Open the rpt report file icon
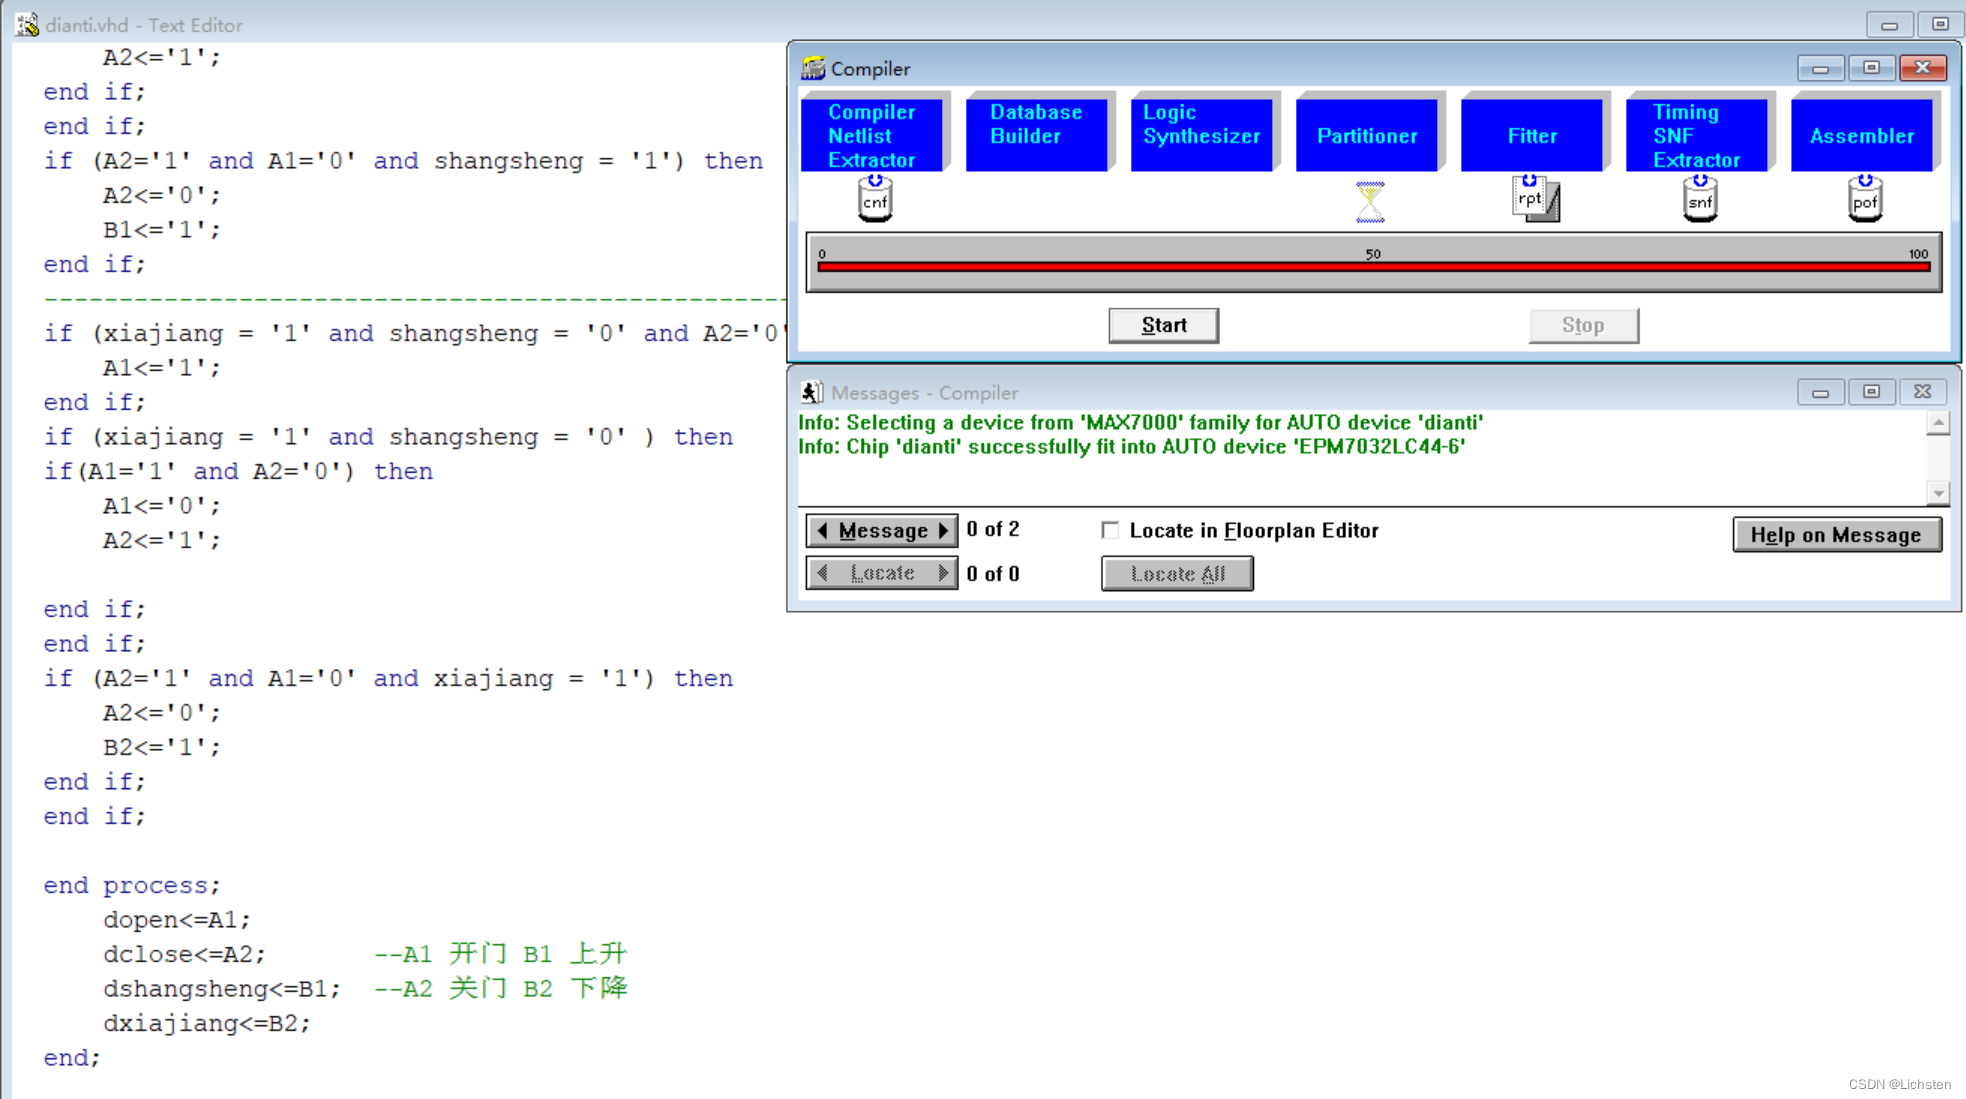Image resolution: width=1966 pixels, height=1099 pixels. [x=1535, y=198]
